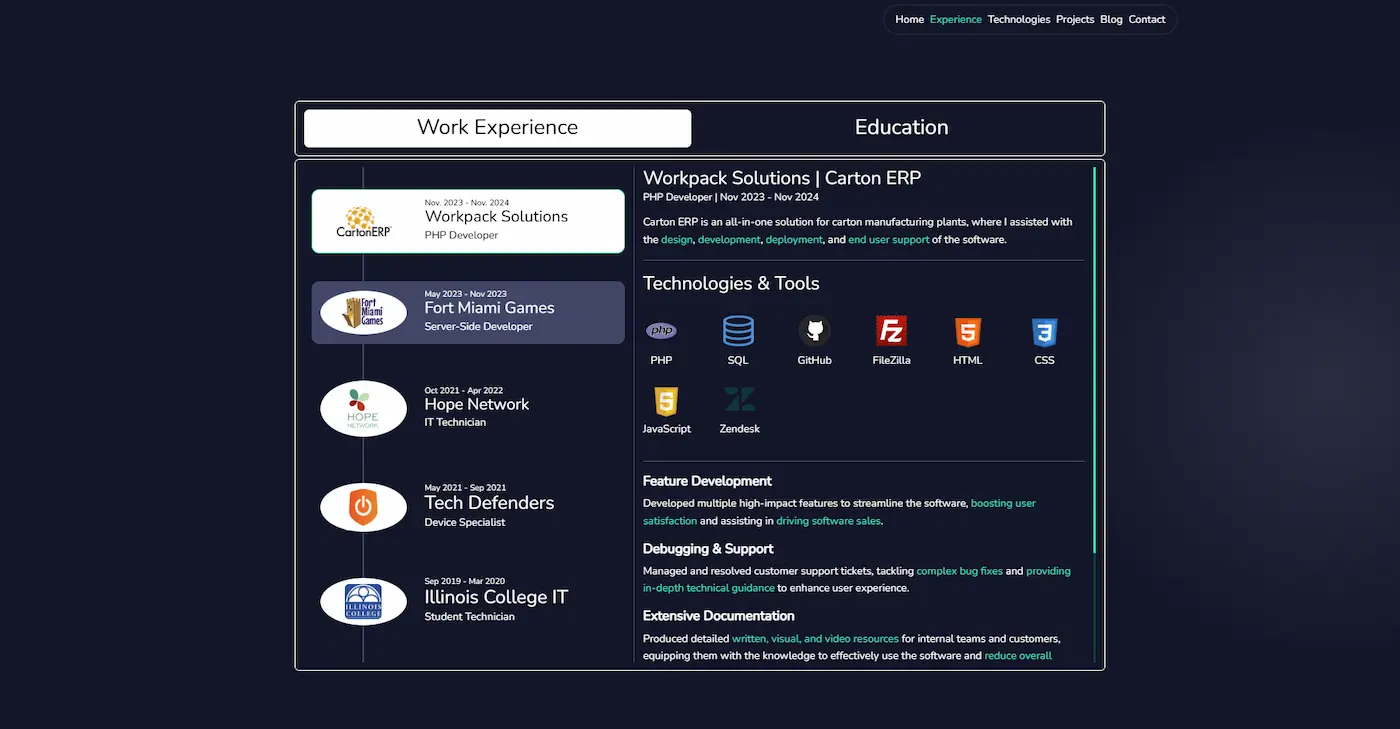Go to Contact in the top navigation

(x=1147, y=19)
